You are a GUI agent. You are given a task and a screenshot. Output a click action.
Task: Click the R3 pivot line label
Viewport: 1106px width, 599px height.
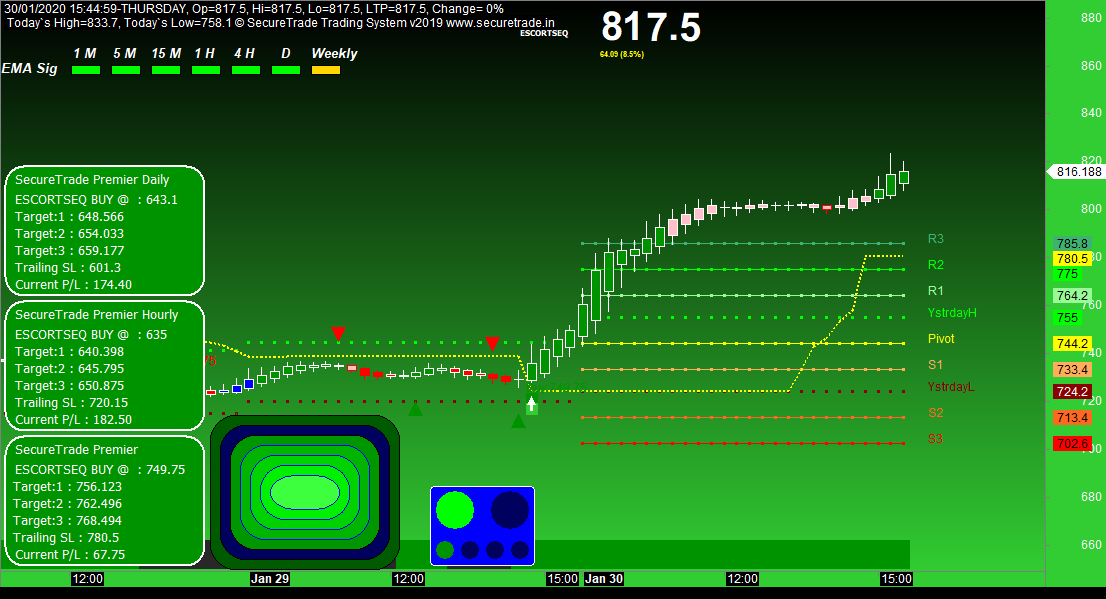click(935, 239)
